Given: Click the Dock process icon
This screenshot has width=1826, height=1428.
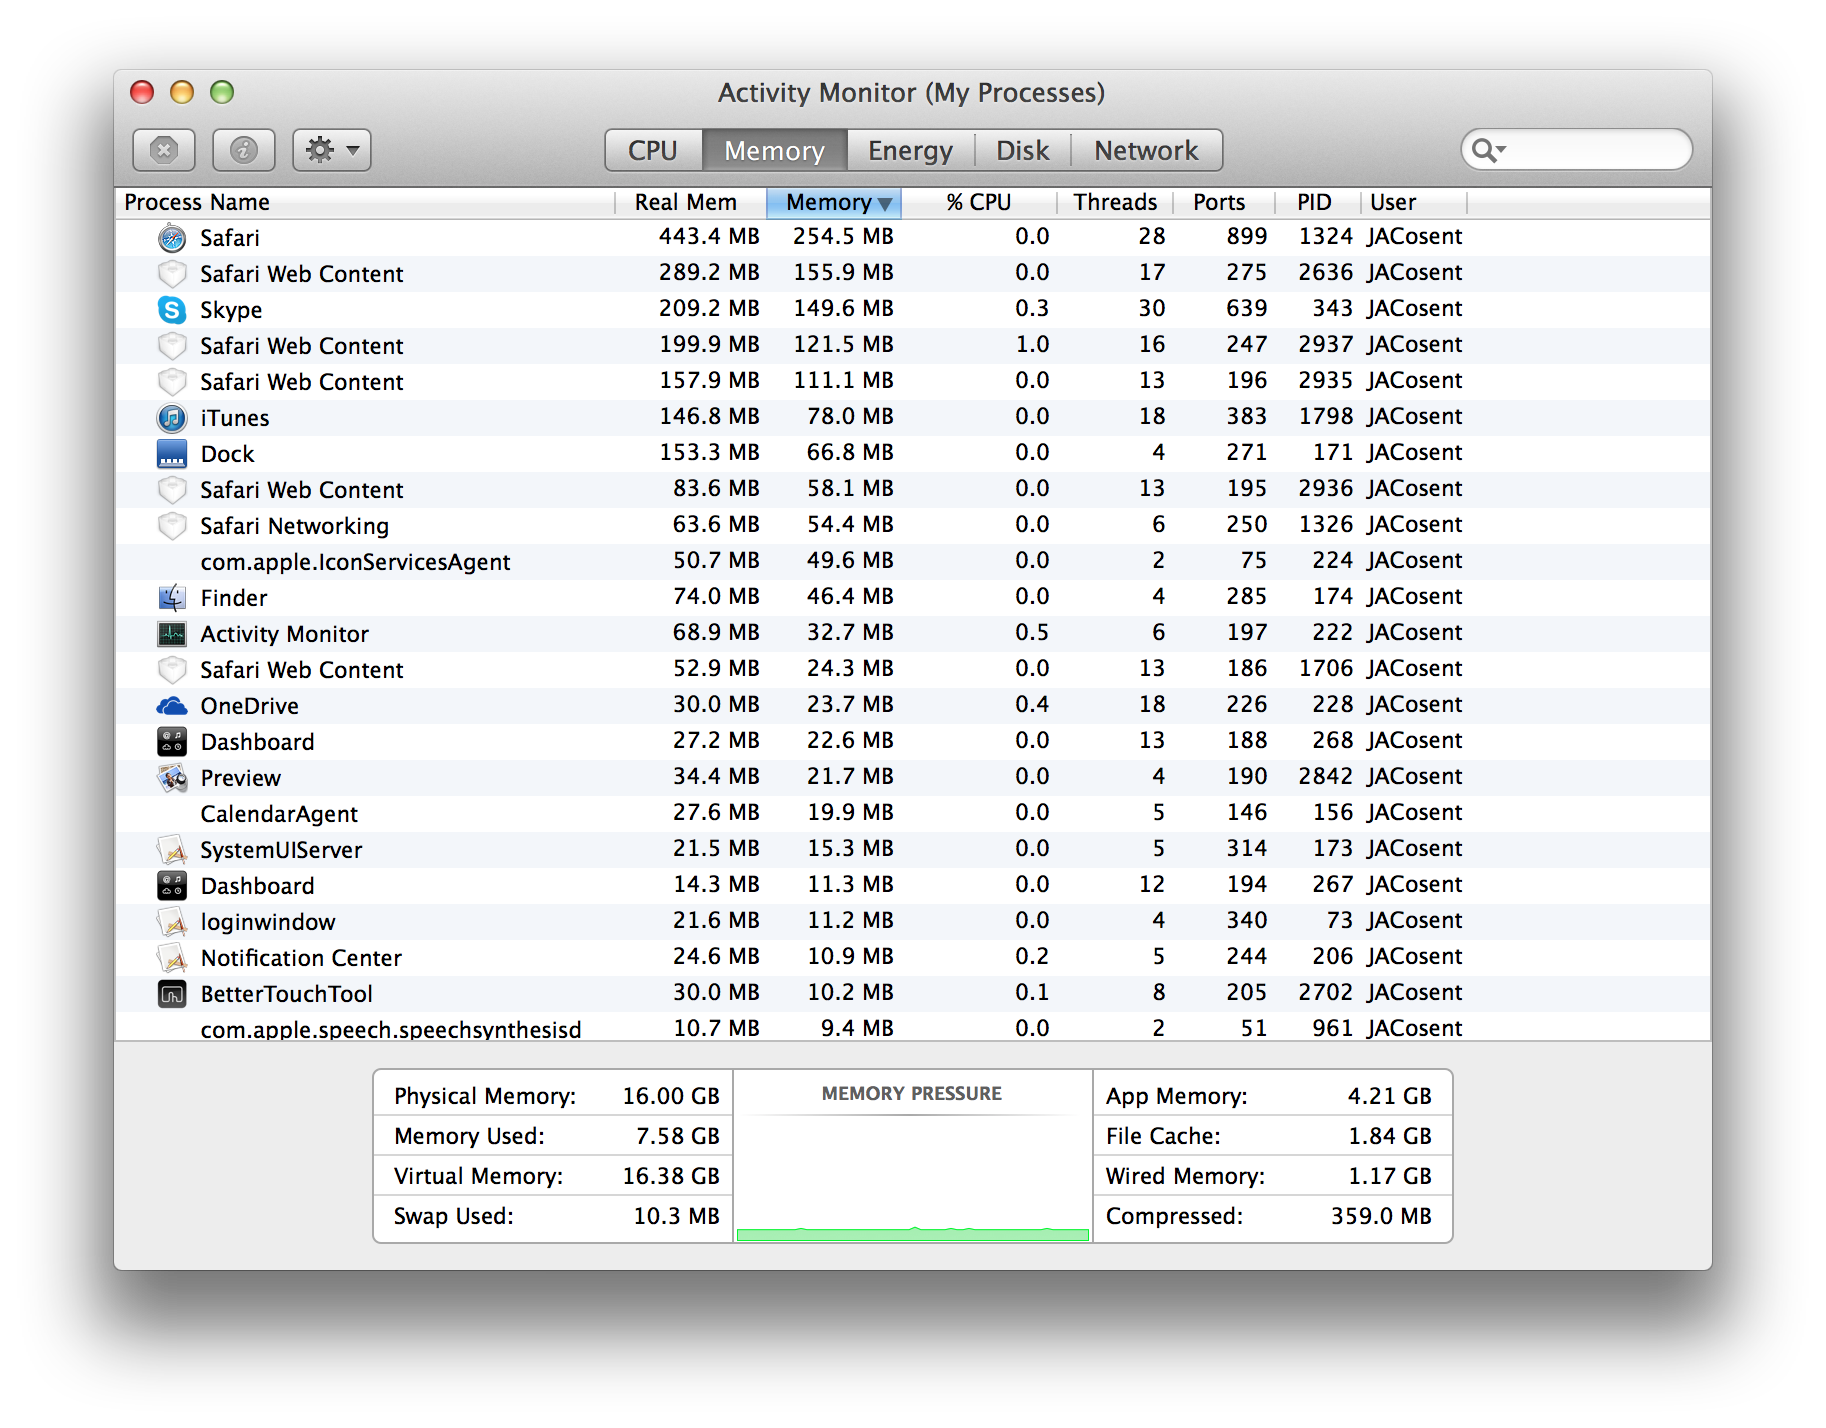Looking at the screenshot, I should click(172, 454).
